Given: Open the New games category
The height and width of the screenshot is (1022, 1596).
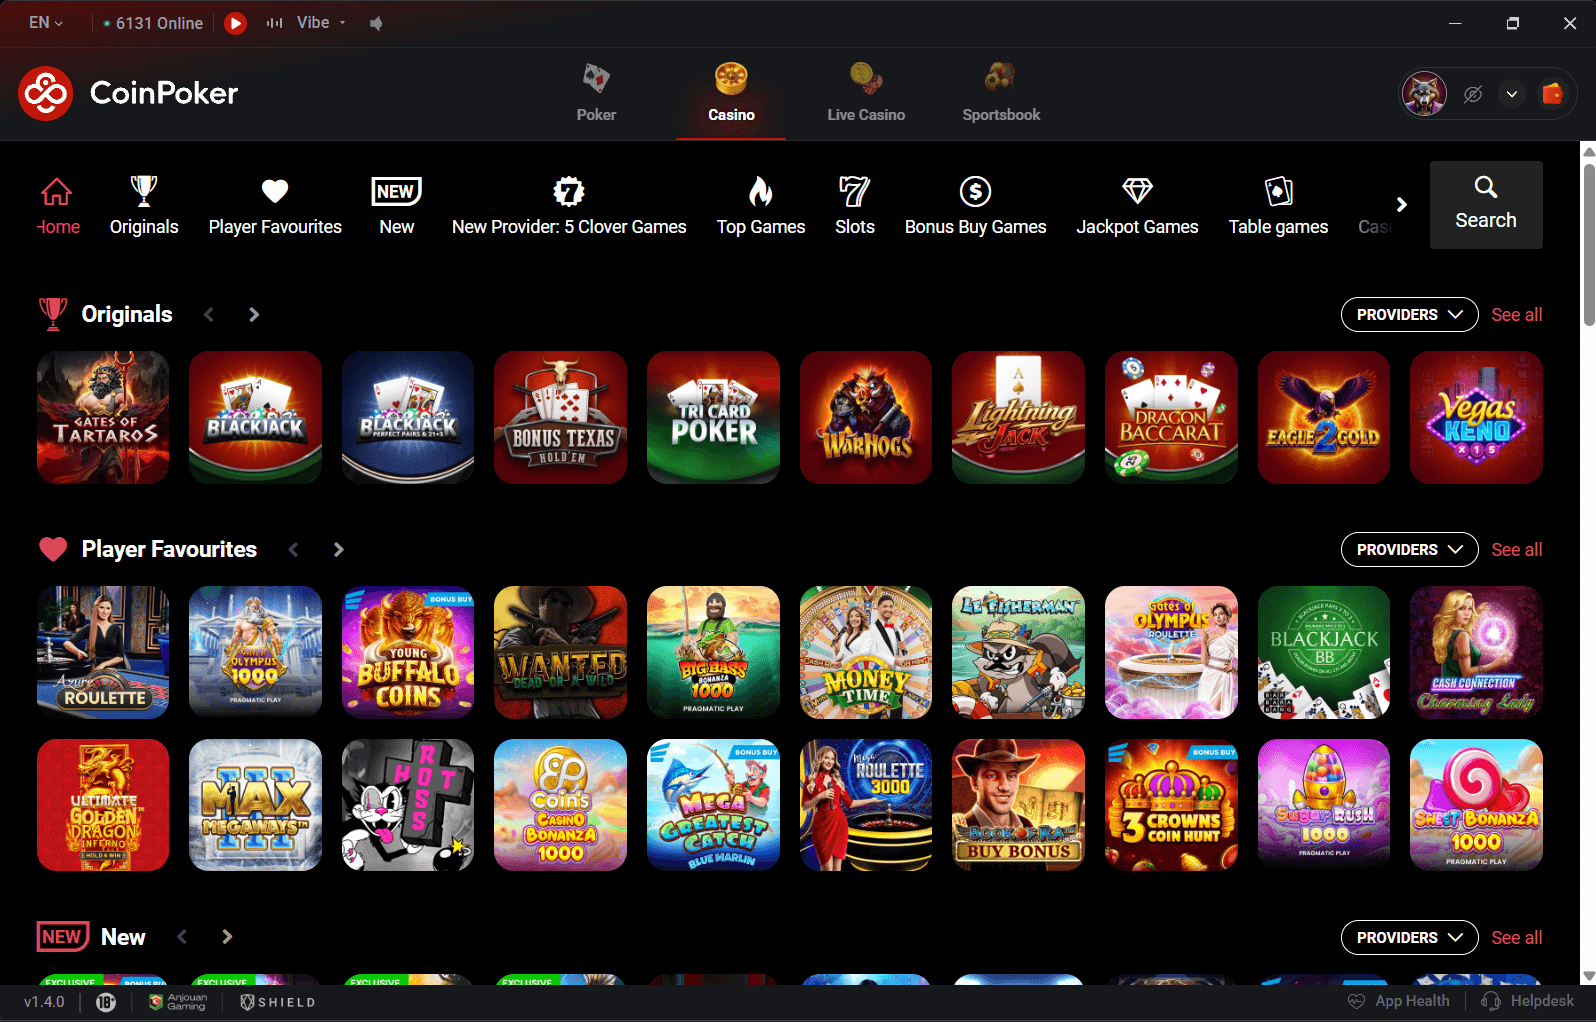Looking at the screenshot, I should [397, 206].
